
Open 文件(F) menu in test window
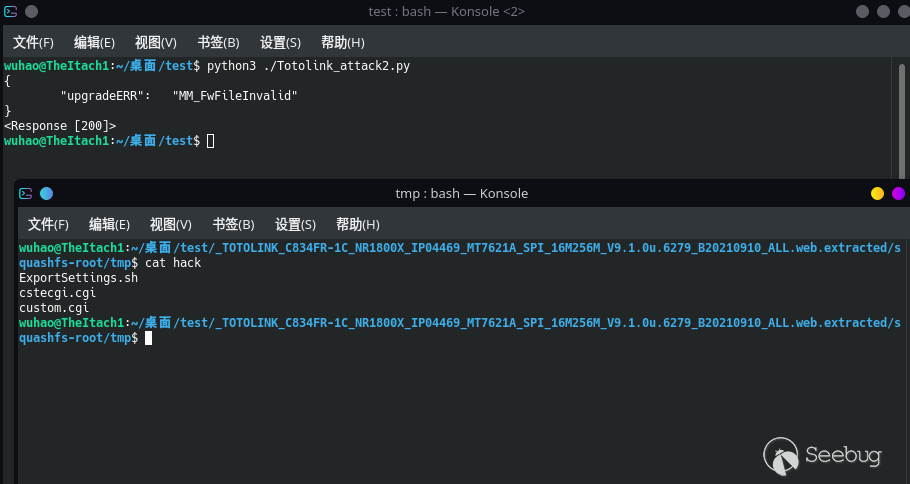(x=33, y=43)
